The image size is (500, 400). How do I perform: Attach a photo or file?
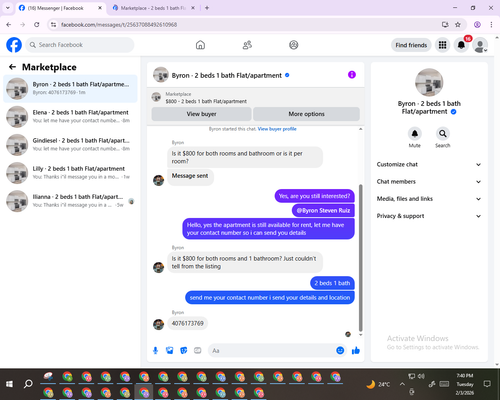coord(169,350)
